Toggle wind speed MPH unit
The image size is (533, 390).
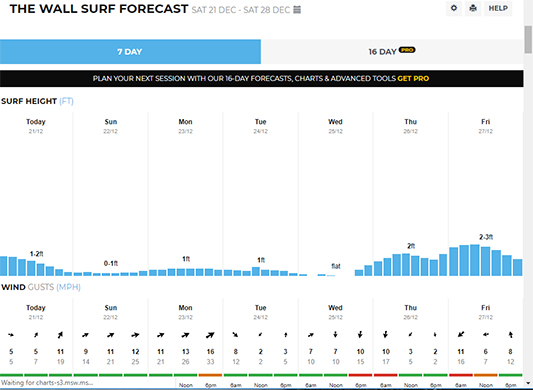68,287
